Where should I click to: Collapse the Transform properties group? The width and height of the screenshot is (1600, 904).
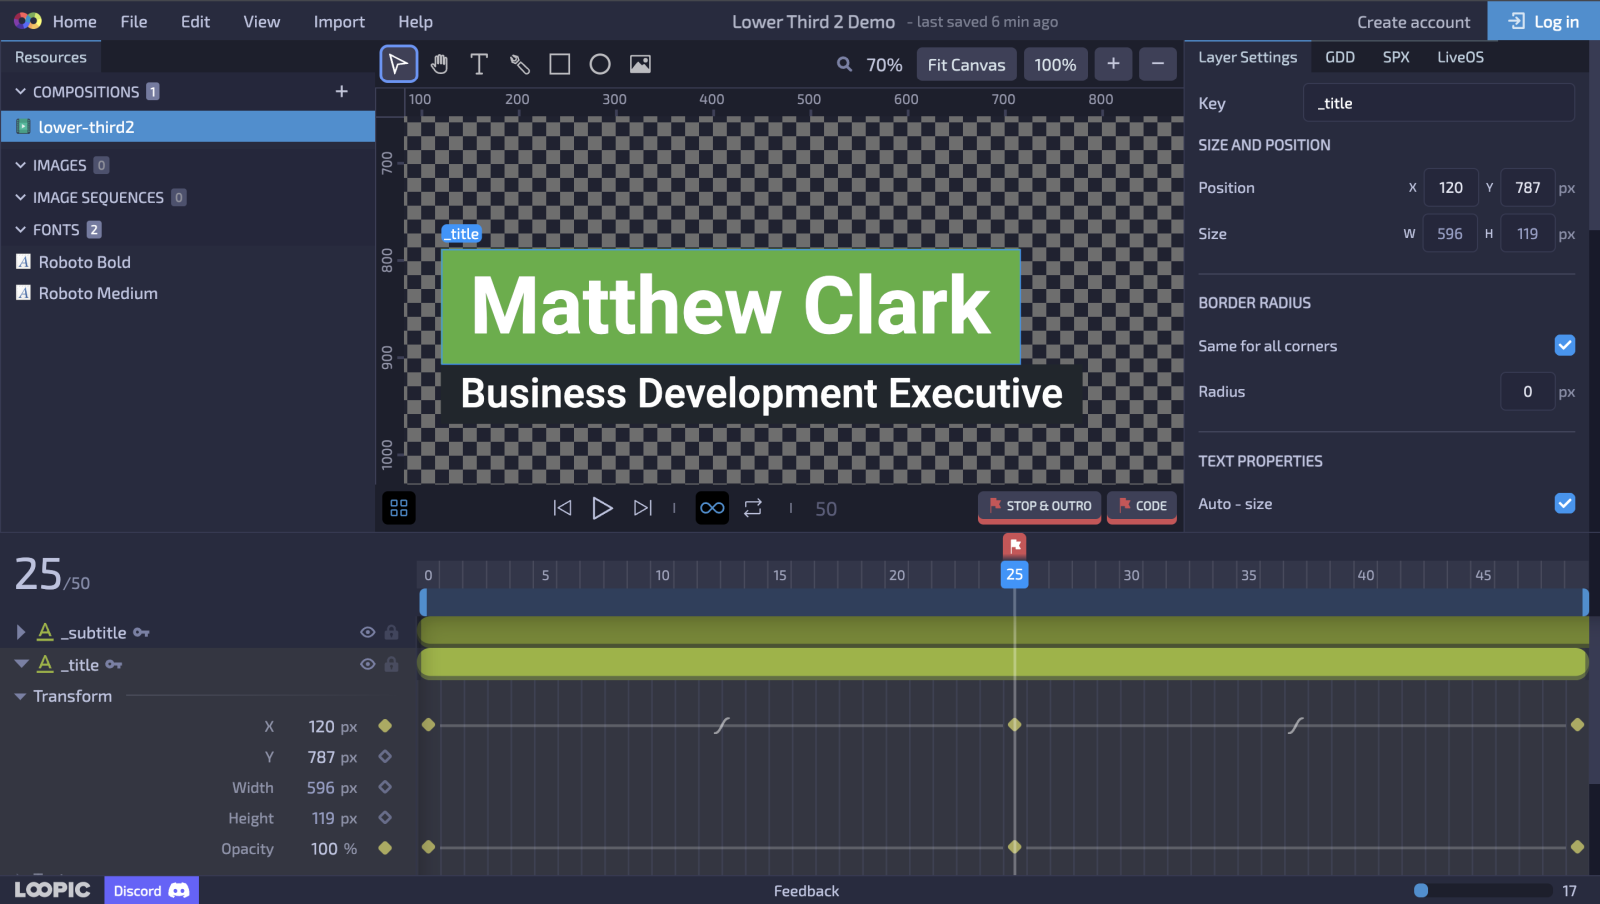pos(20,696)
